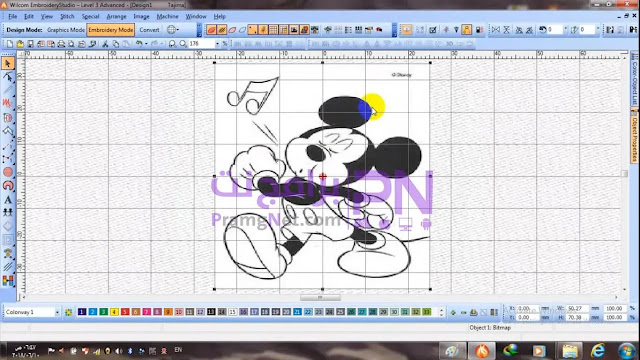Open the zoom percentage dropdown

point(217,44)
